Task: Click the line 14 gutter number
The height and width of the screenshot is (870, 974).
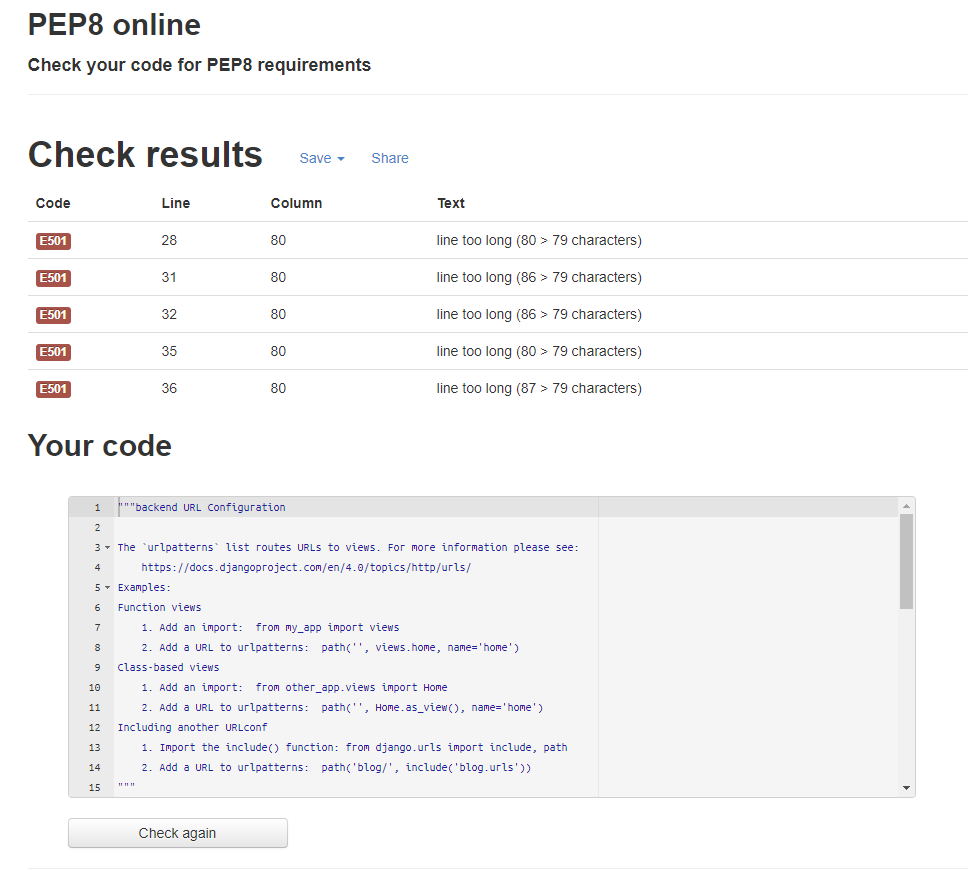Action: tap(94, 767)
